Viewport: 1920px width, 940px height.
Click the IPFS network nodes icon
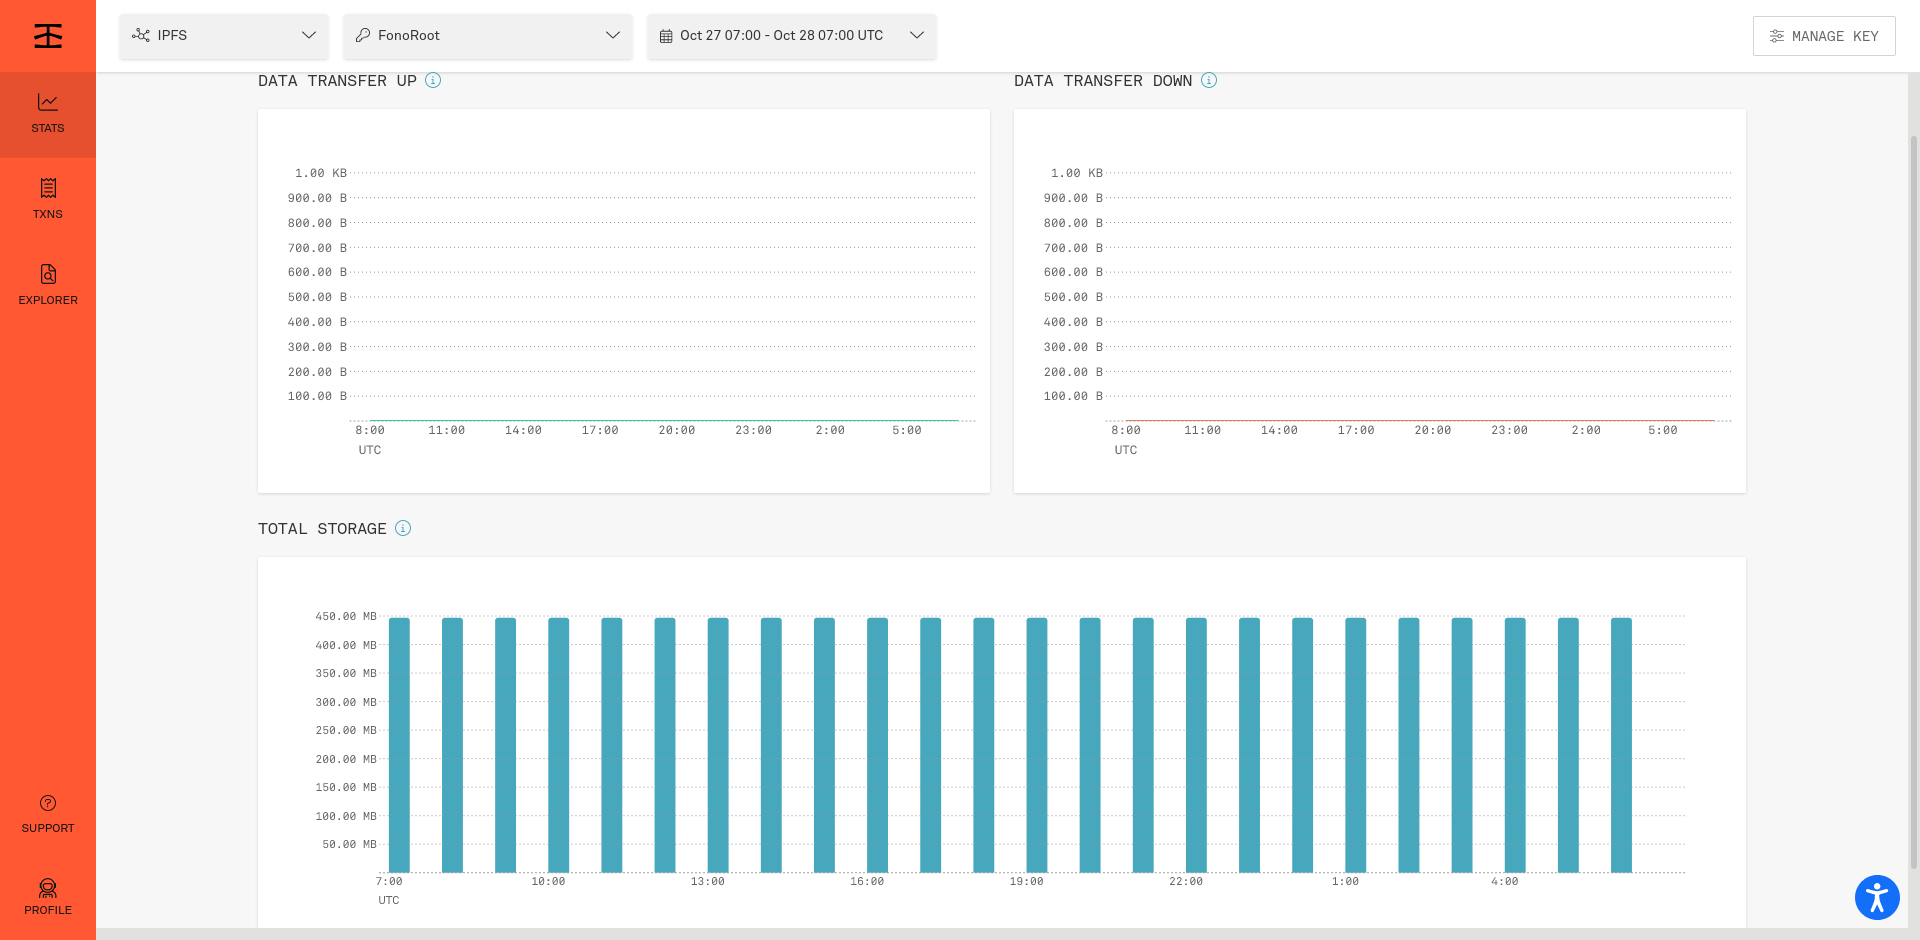tap(141, 35)
